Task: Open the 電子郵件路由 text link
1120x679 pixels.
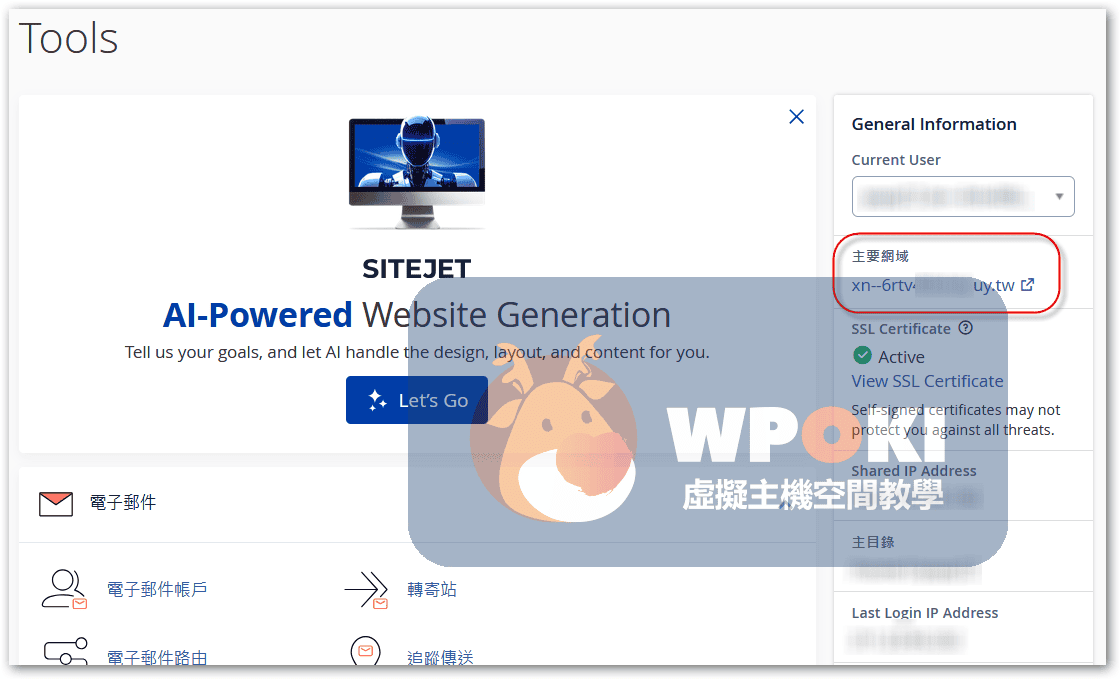Action: [157, 658]
